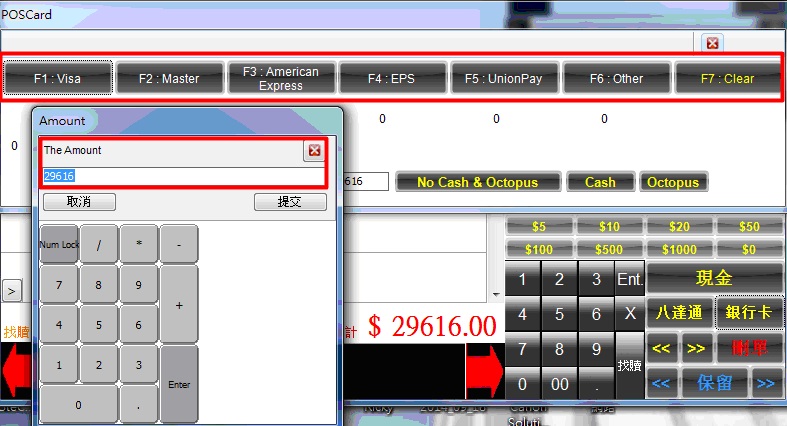Tap the slash key on the Amount keypad
787x426 pixels.
pos(99,244)
